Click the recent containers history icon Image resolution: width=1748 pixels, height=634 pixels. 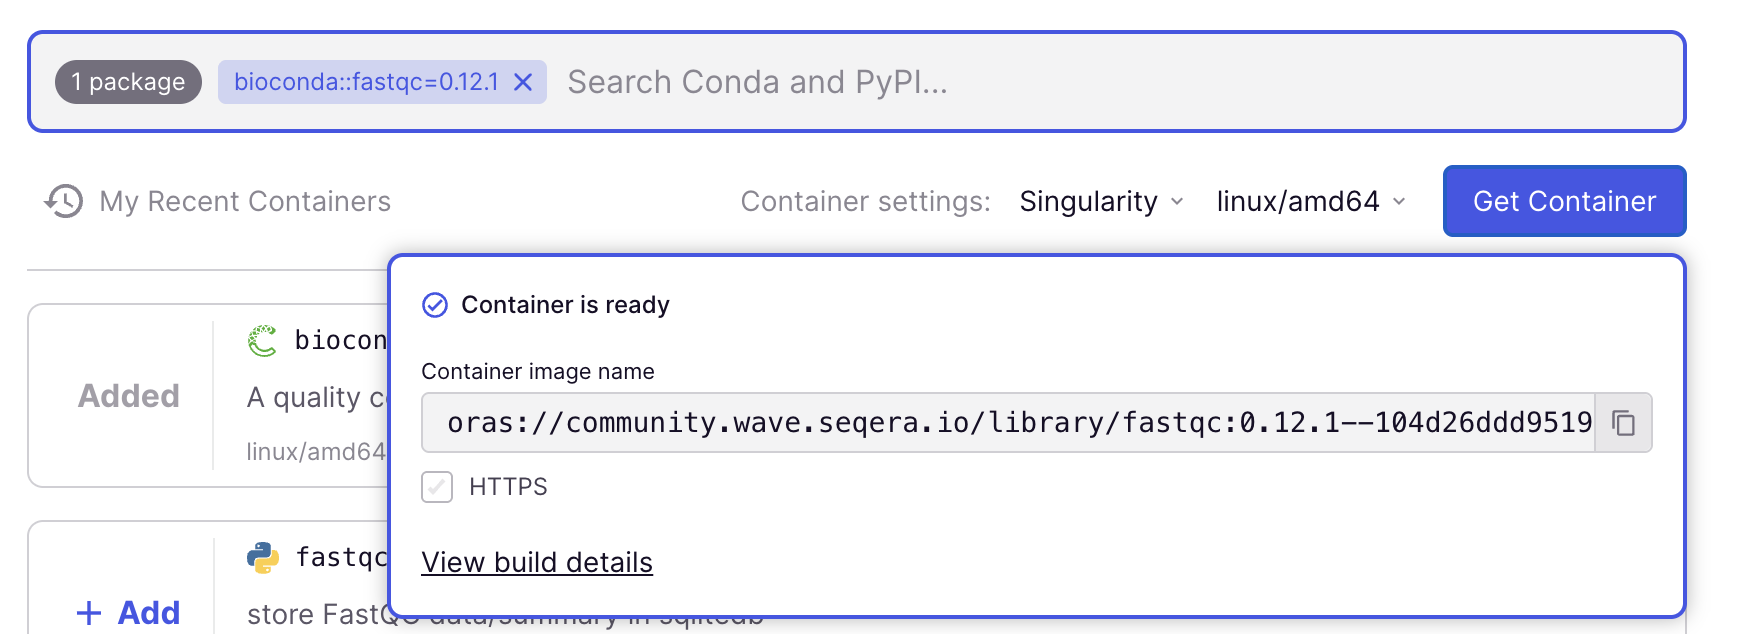click(64, 201)
